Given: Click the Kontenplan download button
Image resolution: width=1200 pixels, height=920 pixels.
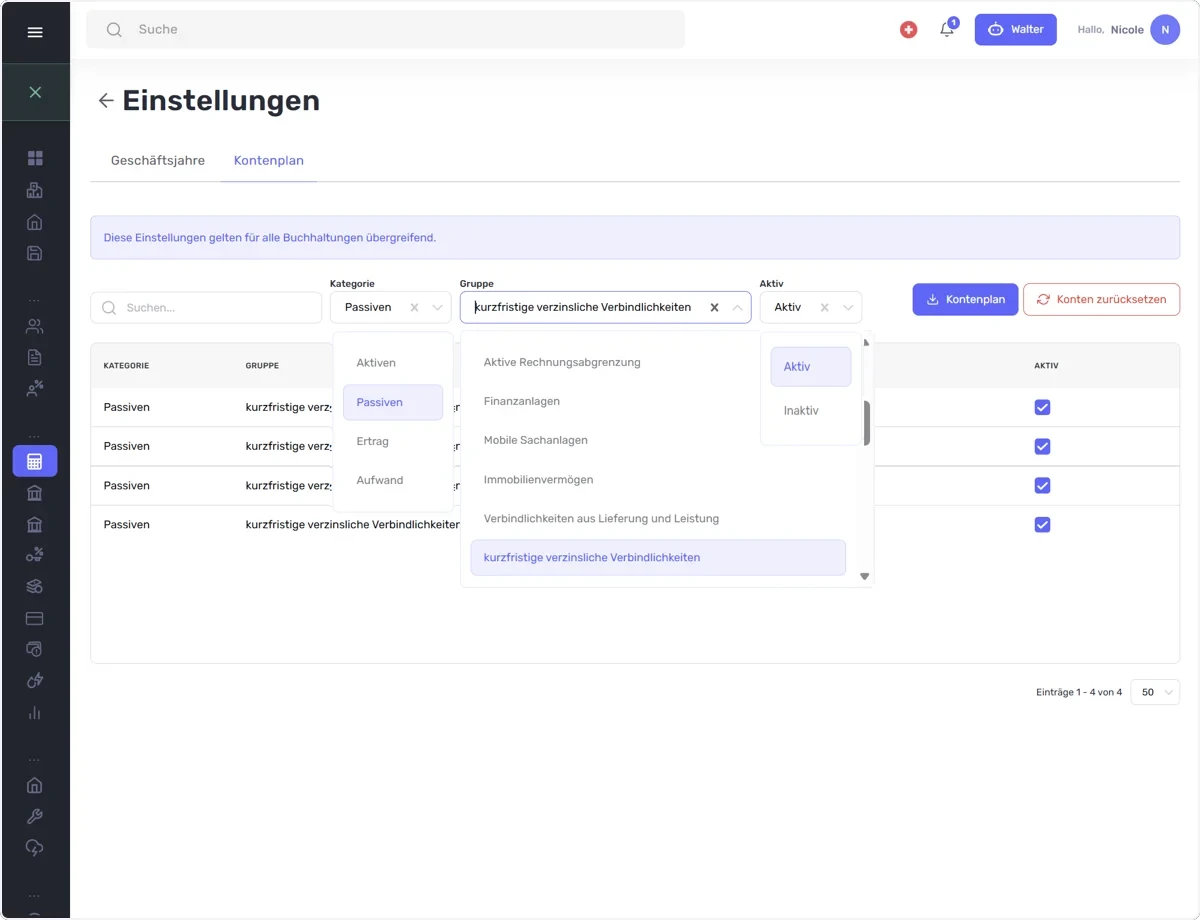Looking at the screenshot, I should pos(965,300).
